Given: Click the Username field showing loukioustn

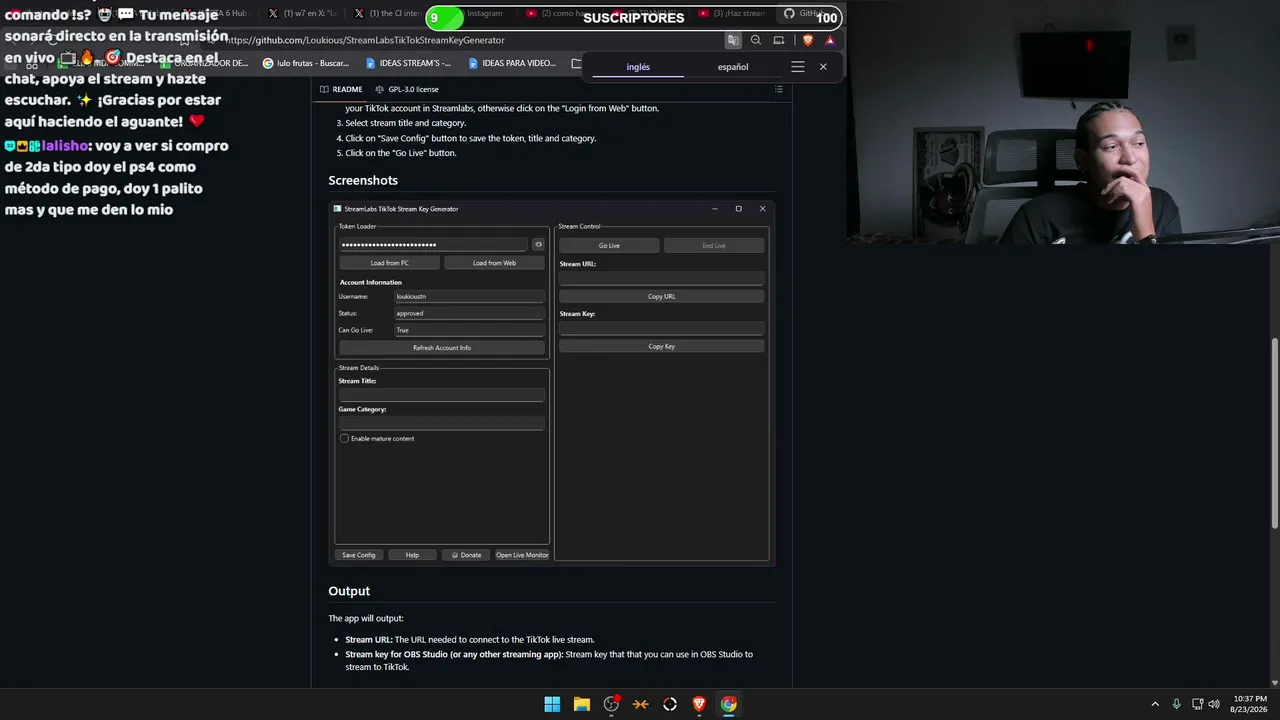Looking at the screenshot, I should (470, 296).
